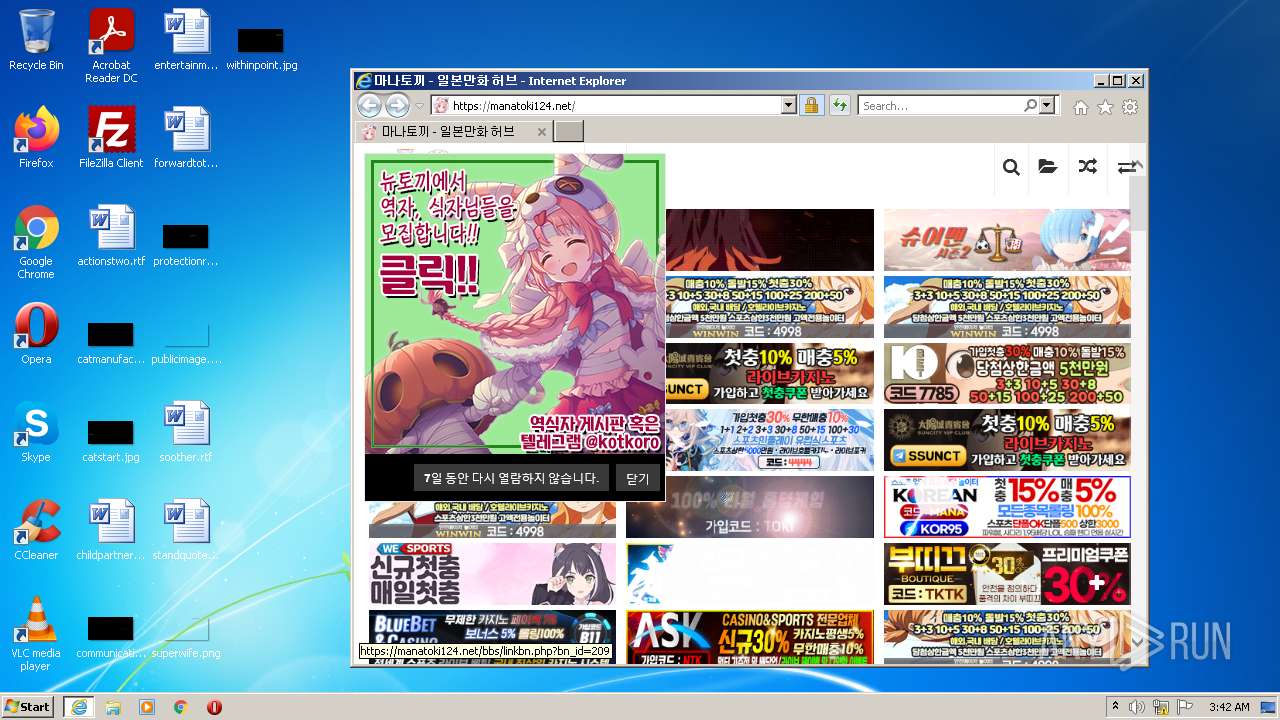
Task: Open the 슈어맨 banner ad
Action: click(x=1007, y=240)
